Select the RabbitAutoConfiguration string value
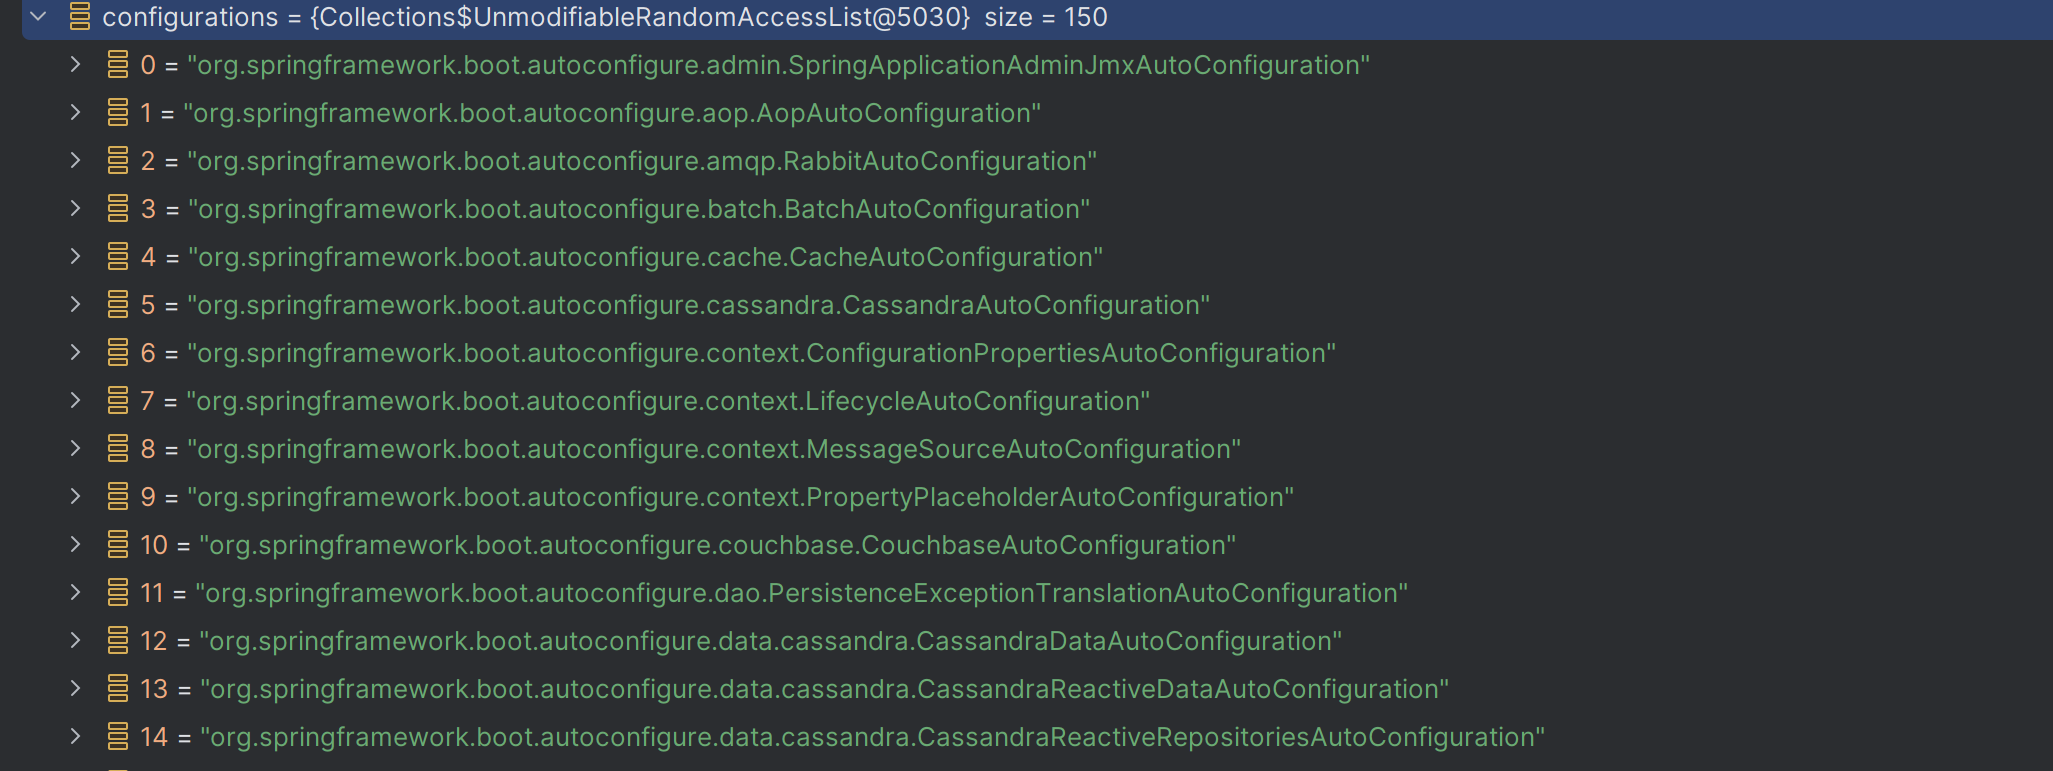This screenshot has height=771, width=2053. point(642,161)
